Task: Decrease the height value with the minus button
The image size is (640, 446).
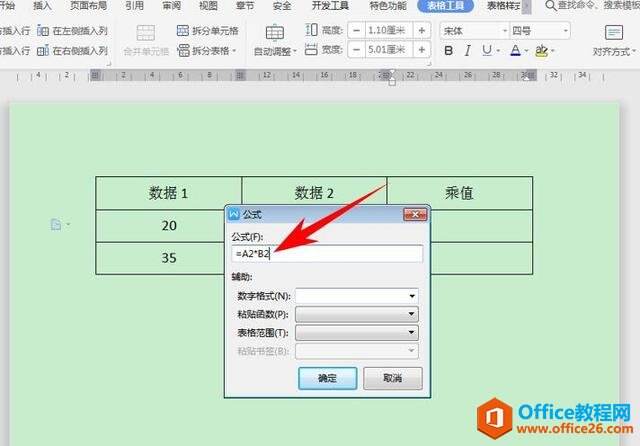Action: [x=356, y=30]
